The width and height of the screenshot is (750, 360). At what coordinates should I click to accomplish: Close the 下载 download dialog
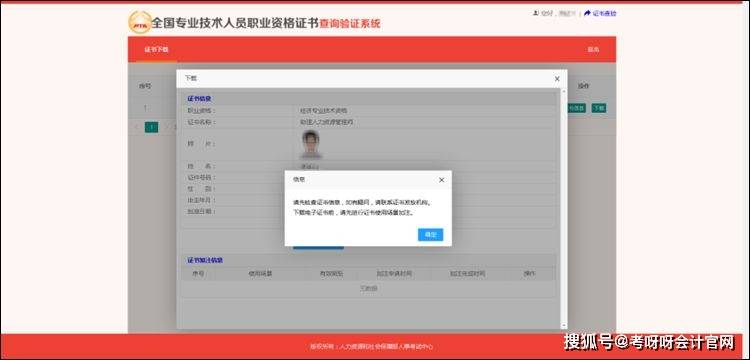coord(557,78)
